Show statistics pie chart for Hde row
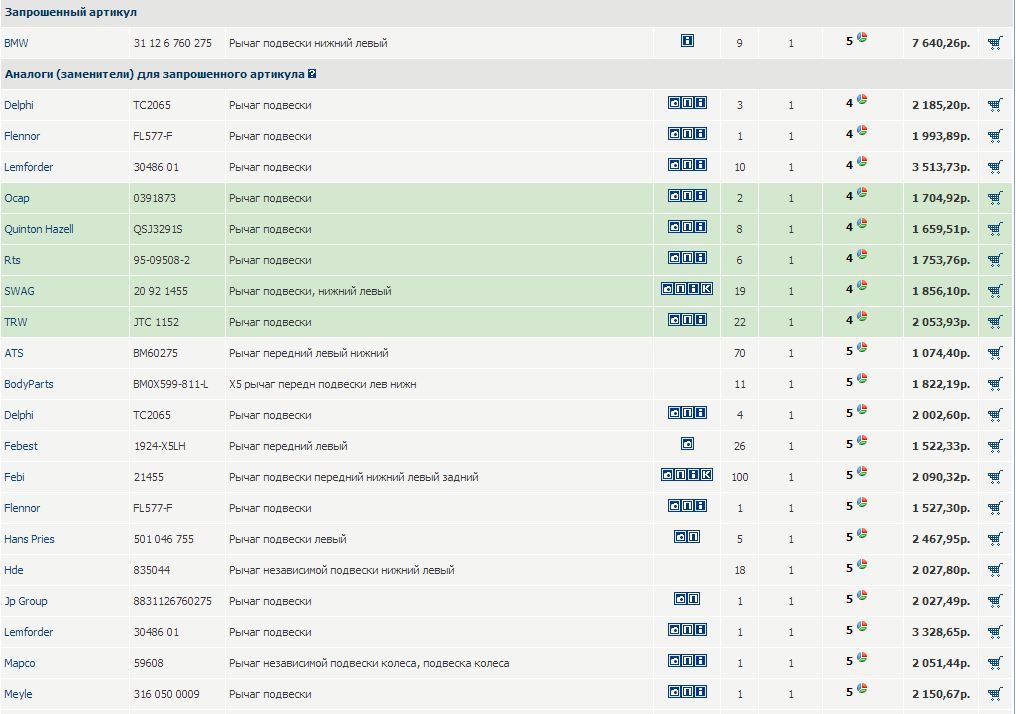1016x714 pixels. point(862,564)
